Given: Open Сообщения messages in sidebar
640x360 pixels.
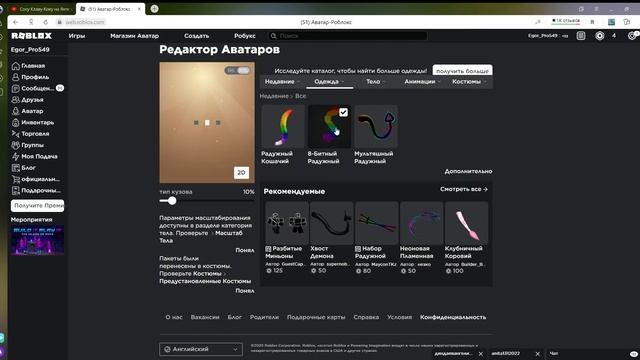Looking at the screenshot, I should point(37,88).
